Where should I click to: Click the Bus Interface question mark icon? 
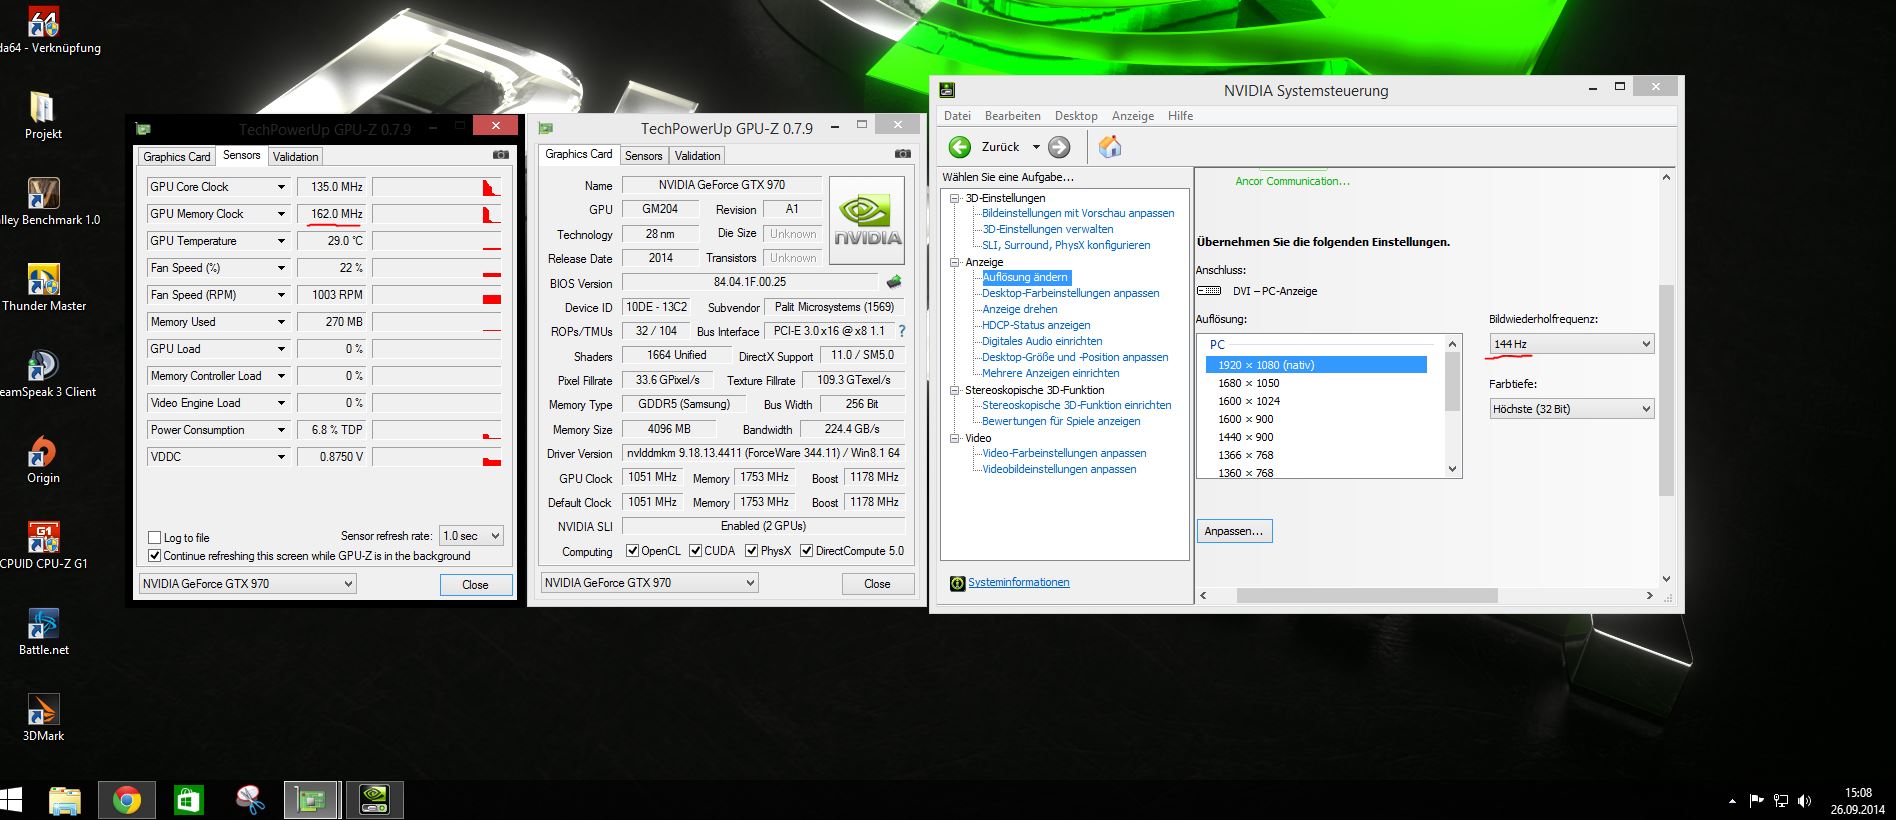pos(902,331)
